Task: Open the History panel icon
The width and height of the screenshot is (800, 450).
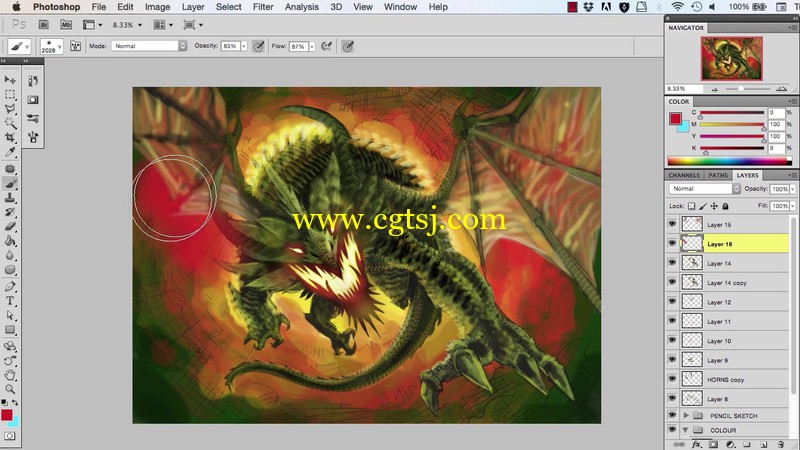Action: tap(33, 80)
